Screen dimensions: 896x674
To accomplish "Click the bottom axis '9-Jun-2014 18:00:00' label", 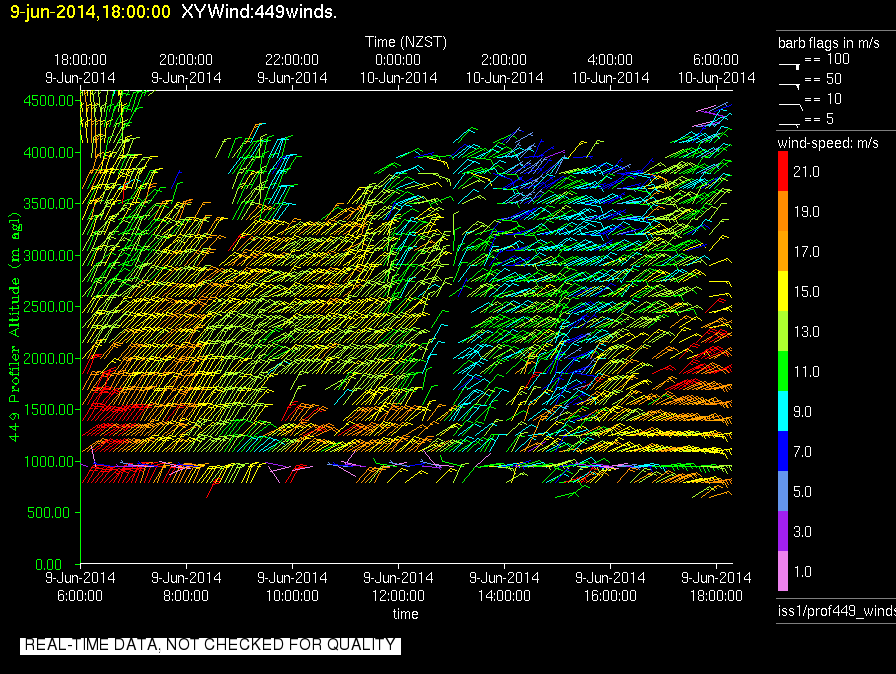I will [x=716, y=587].
